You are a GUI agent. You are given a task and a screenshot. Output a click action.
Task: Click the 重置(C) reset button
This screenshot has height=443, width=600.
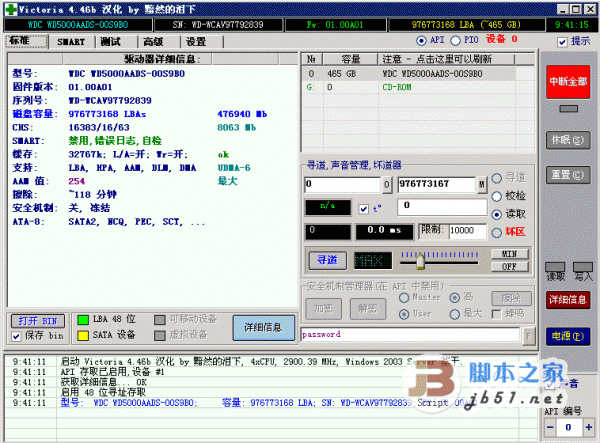point(568,175)
